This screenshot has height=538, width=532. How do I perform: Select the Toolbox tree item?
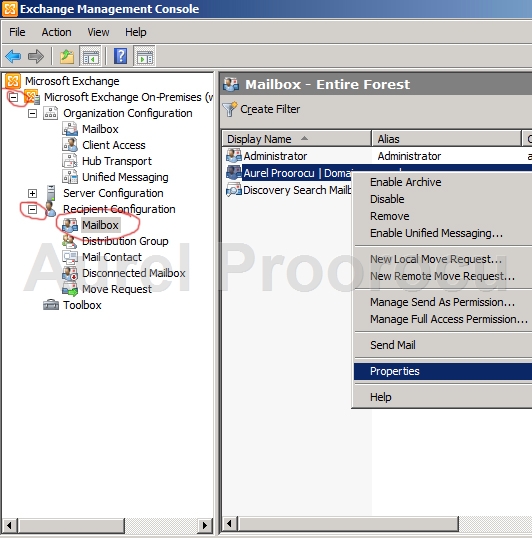point(82,305)
